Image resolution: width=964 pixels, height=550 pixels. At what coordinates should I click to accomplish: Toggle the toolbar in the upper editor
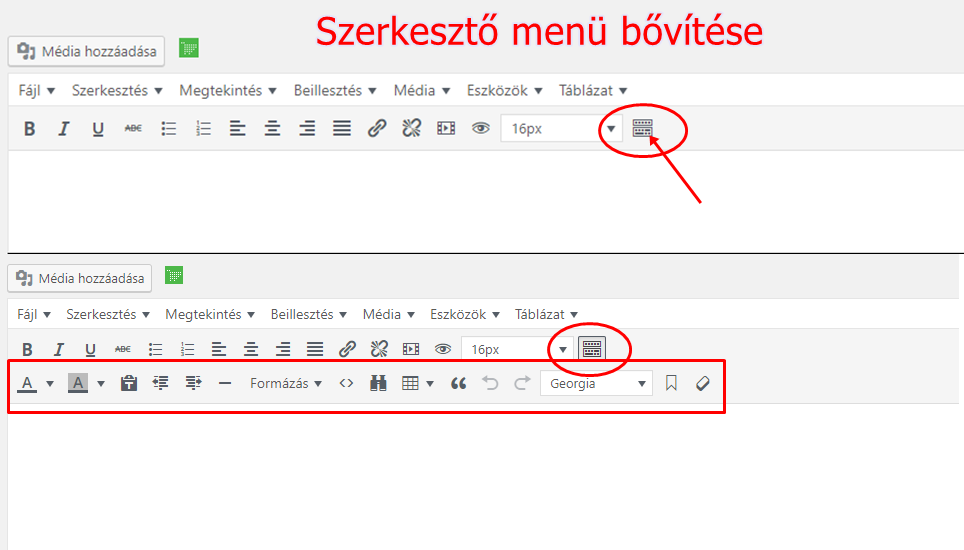[x=642, y=129]
